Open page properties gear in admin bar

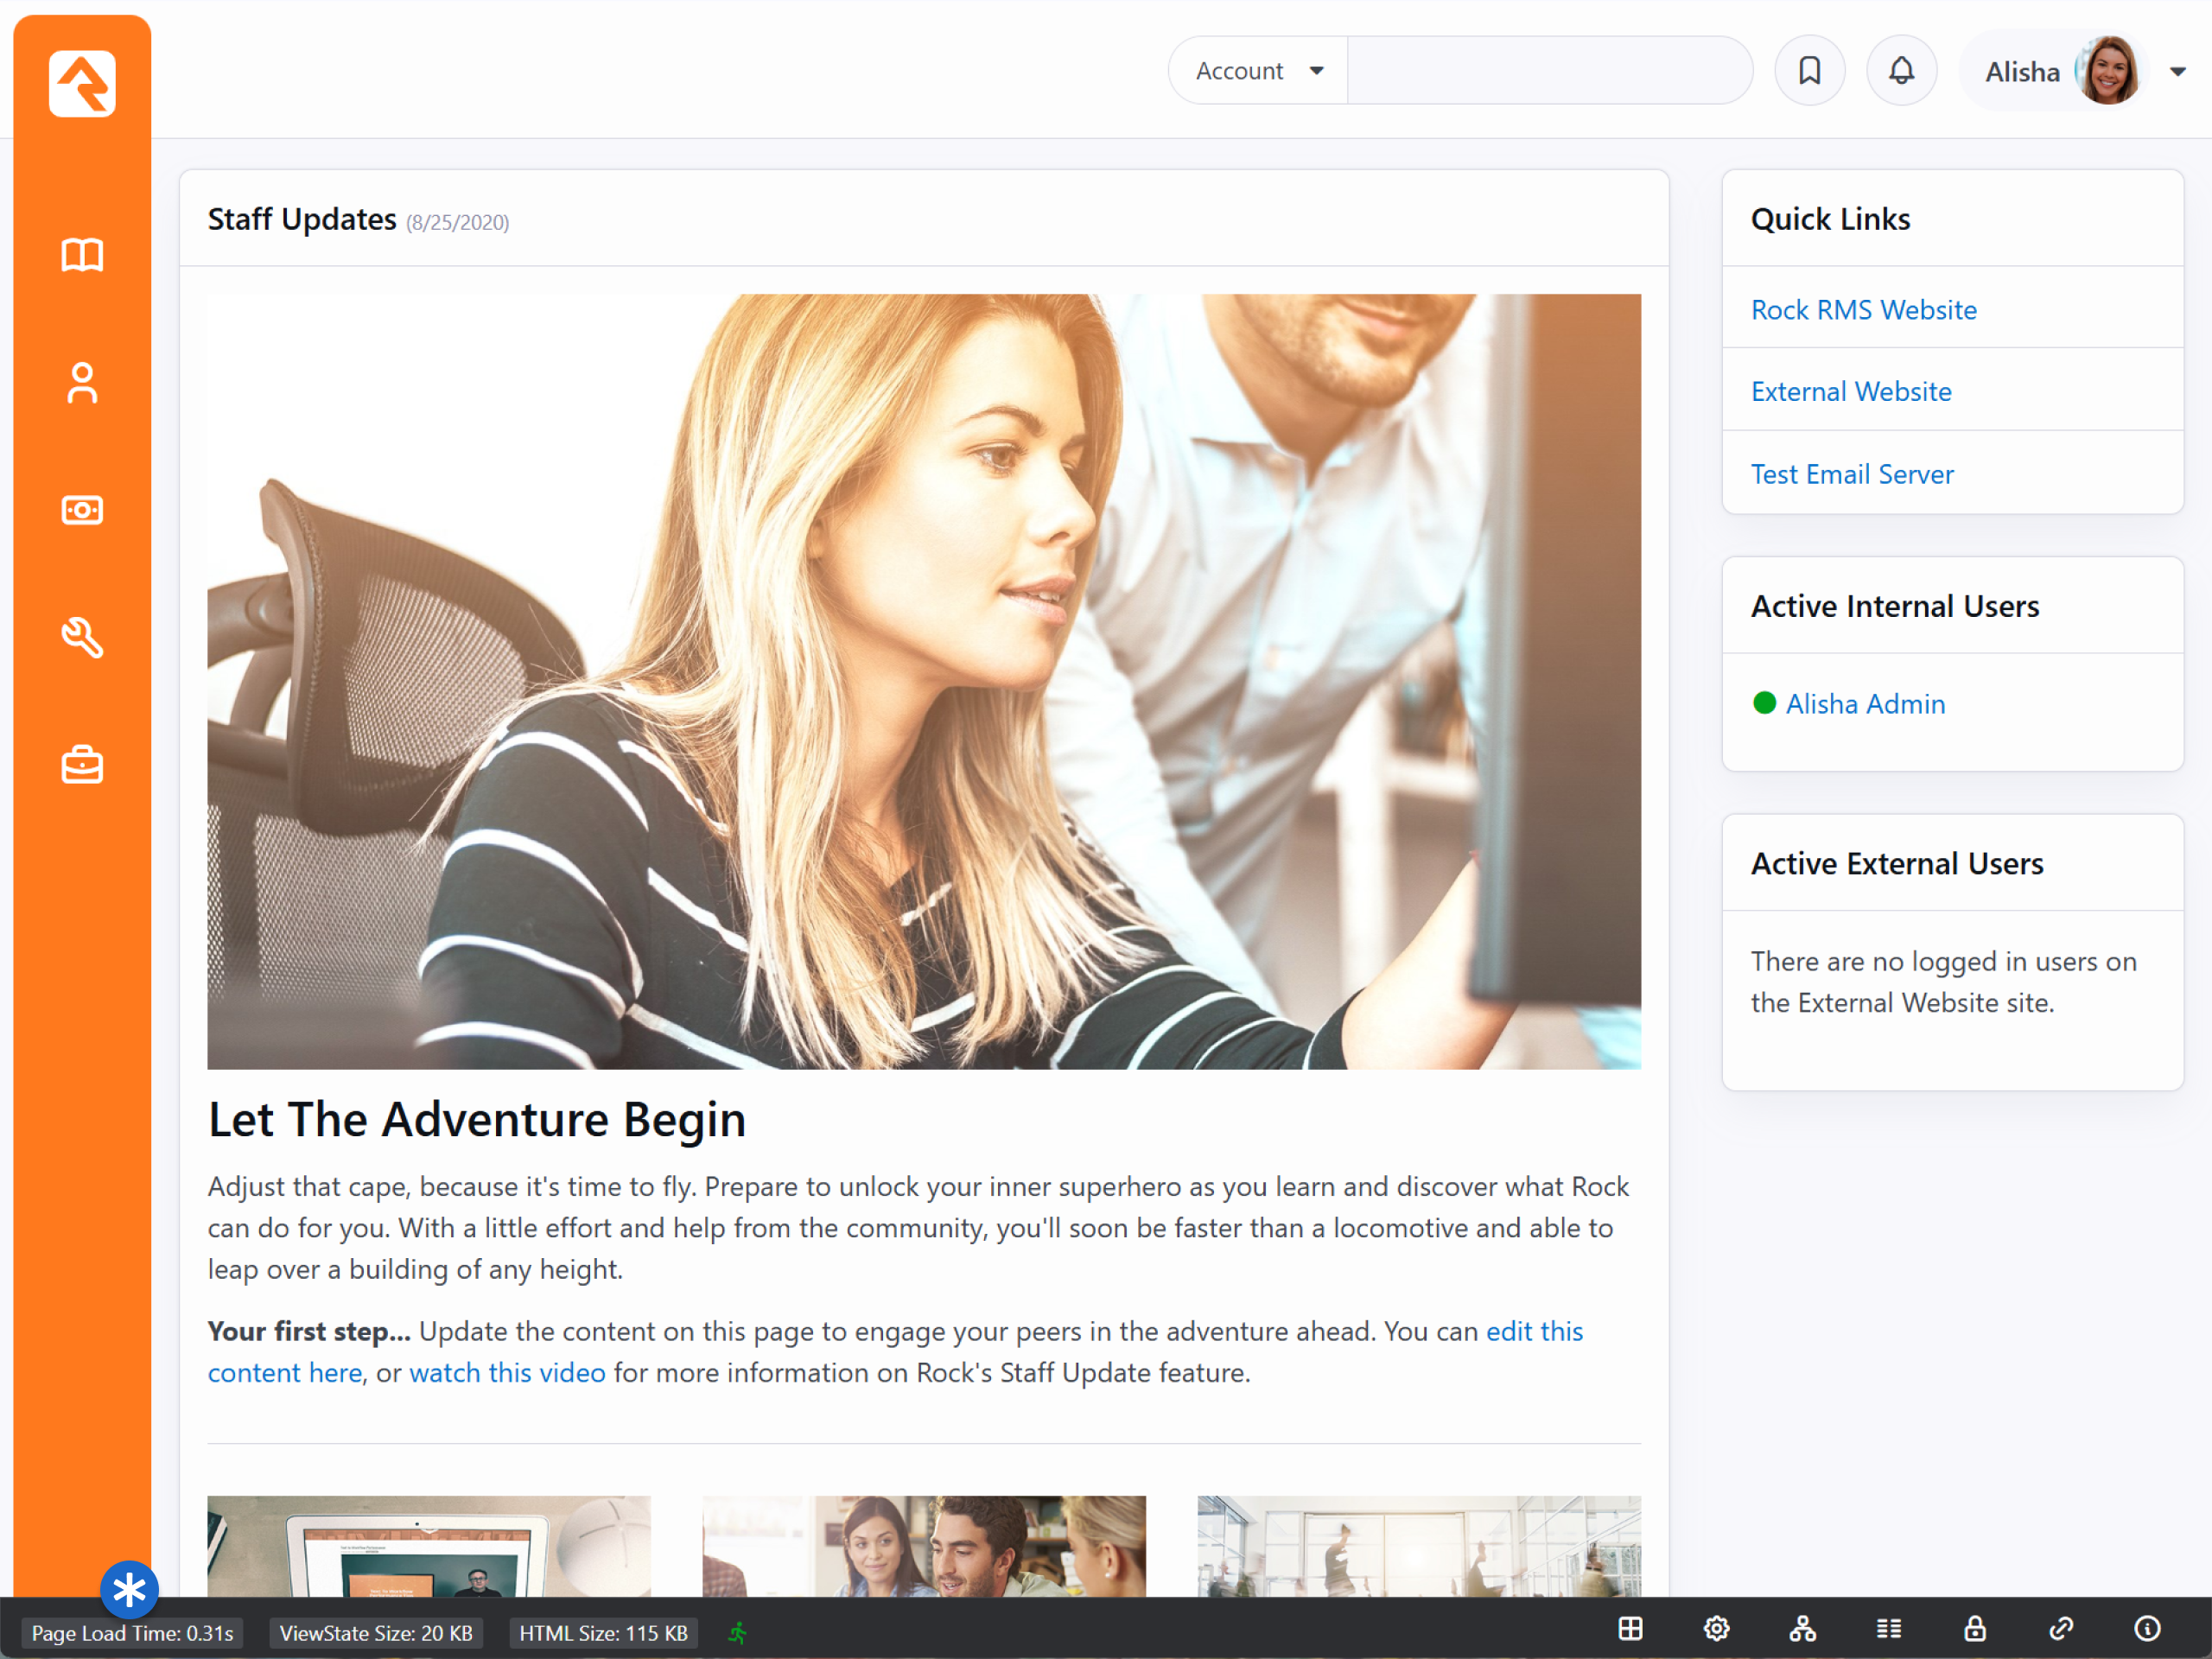click(x=1716, y=1630)
